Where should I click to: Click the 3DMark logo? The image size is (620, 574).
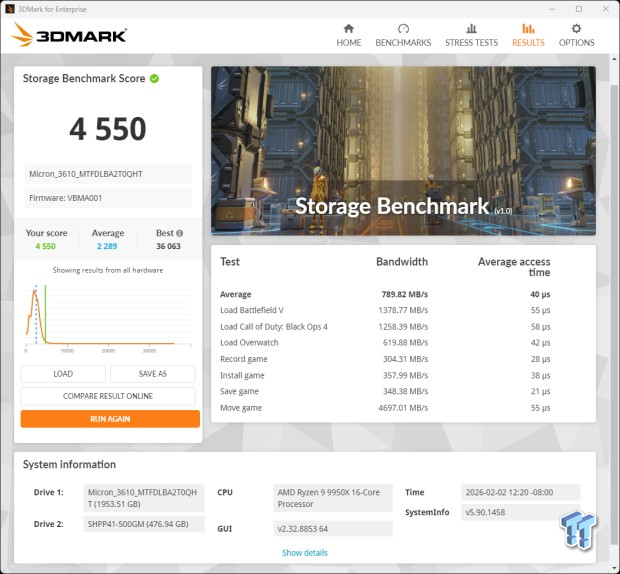69,36
